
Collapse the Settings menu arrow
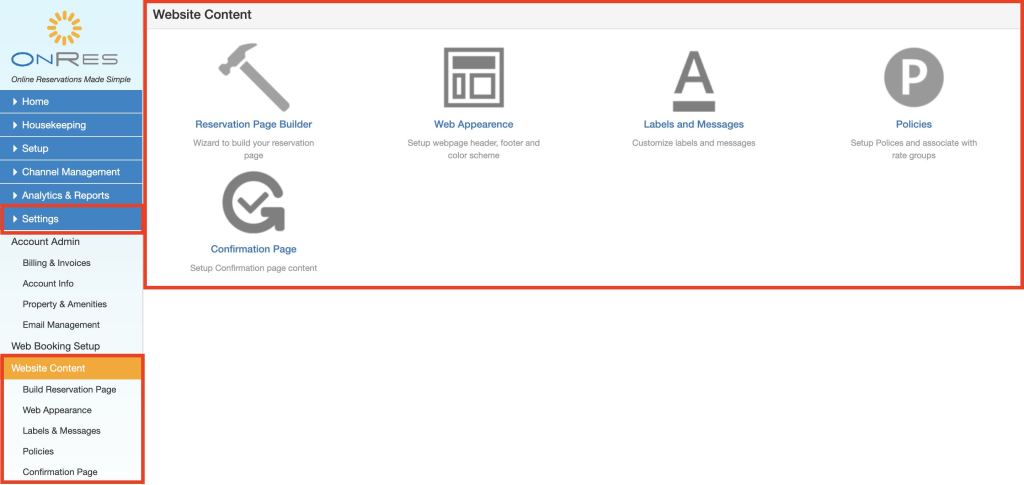(x=15, y=219)
